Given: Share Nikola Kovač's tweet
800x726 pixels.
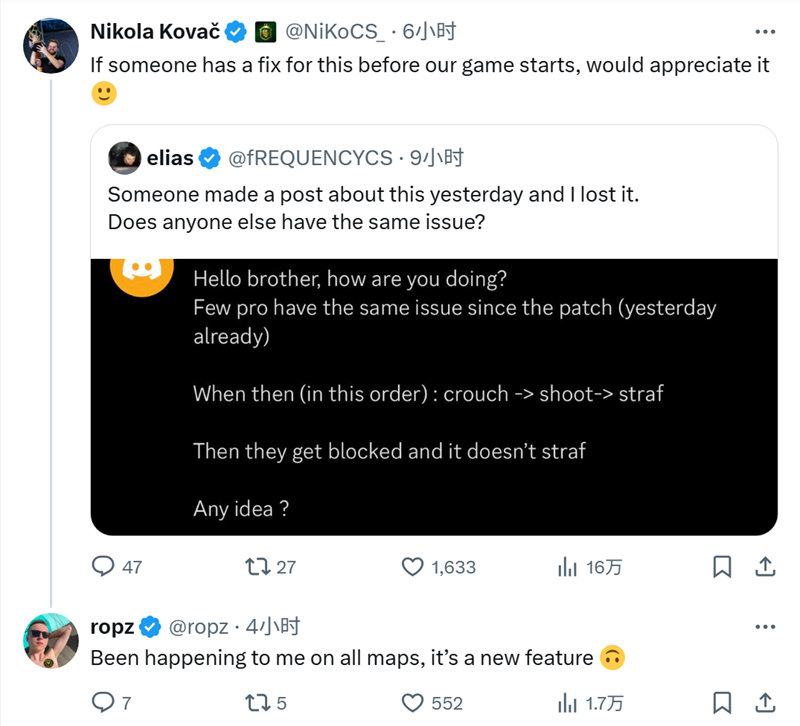Looking at the screenshot, I should 765,566.
